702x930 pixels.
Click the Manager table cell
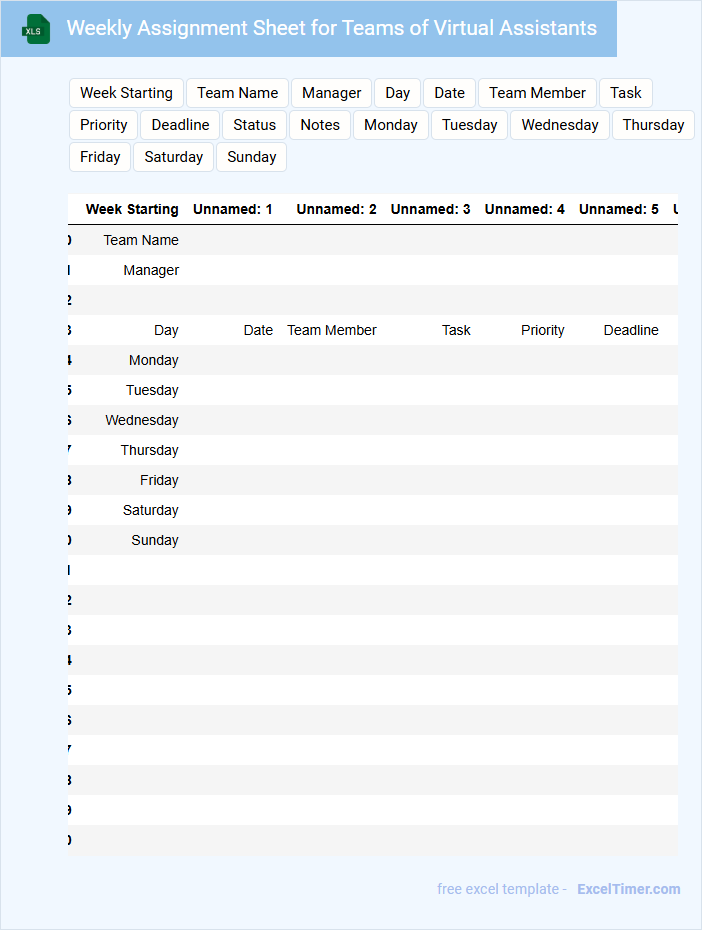pyautogui.click(x=151, y=270)
